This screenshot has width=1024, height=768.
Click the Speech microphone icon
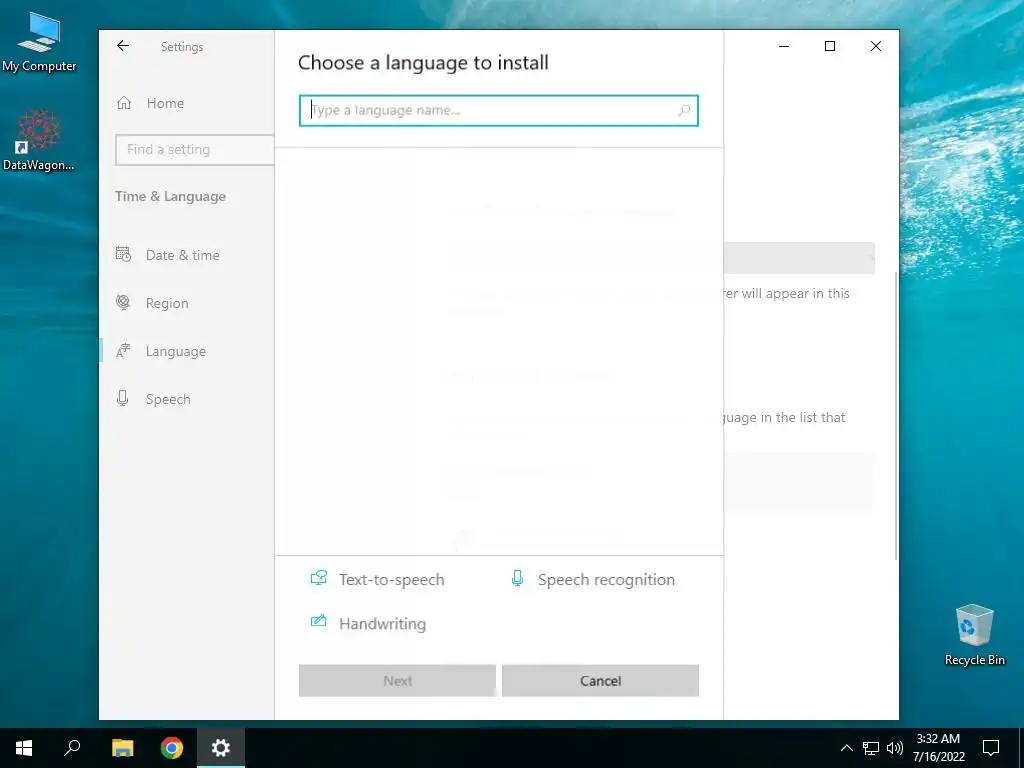click(x=122, y=398)
